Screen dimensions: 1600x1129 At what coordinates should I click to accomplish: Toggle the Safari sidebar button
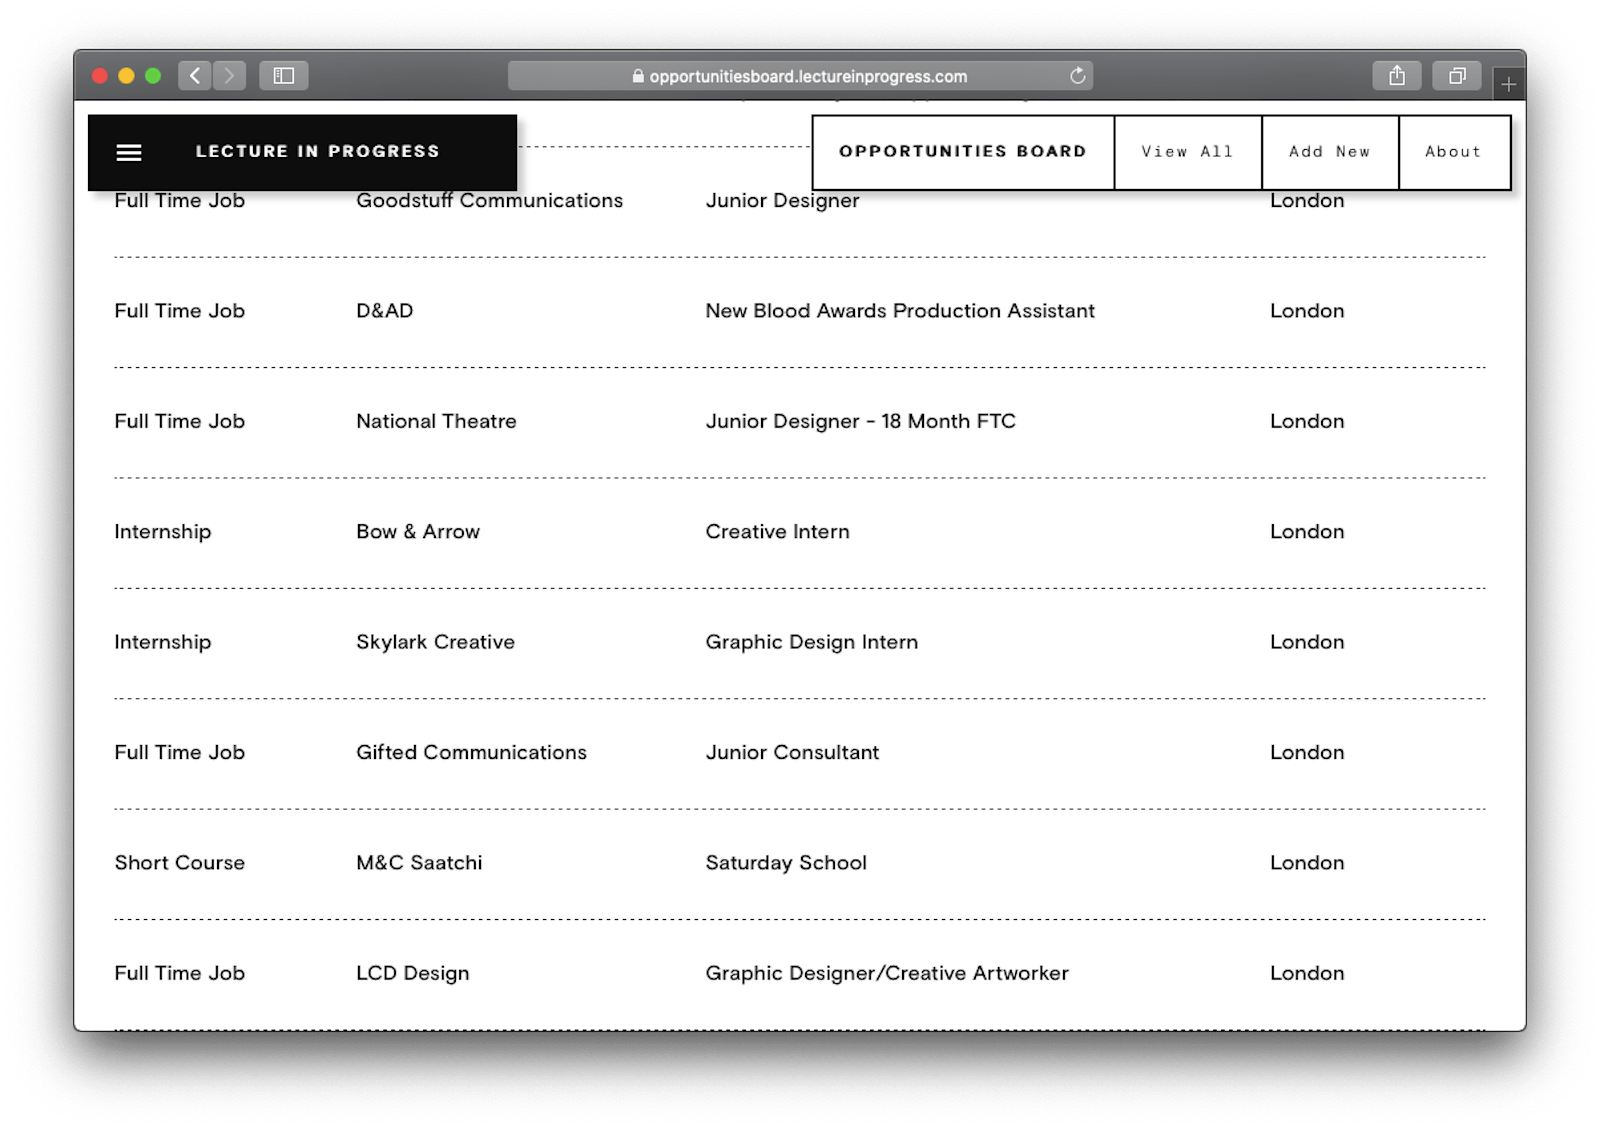[x=284, y=76]
